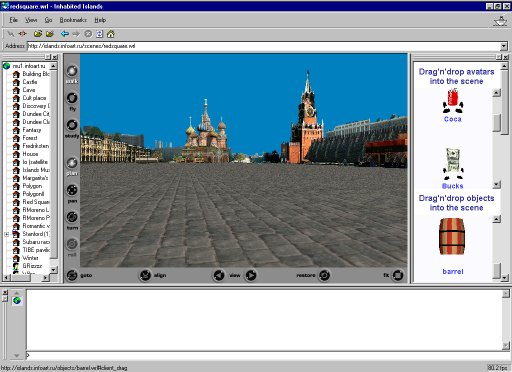
Task: Select the Castle scene in tree
Action: click(x=30, y=82)
